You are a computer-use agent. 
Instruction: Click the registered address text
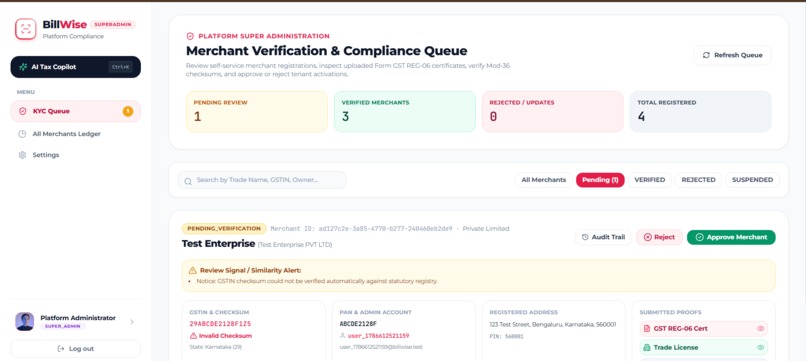553,324
